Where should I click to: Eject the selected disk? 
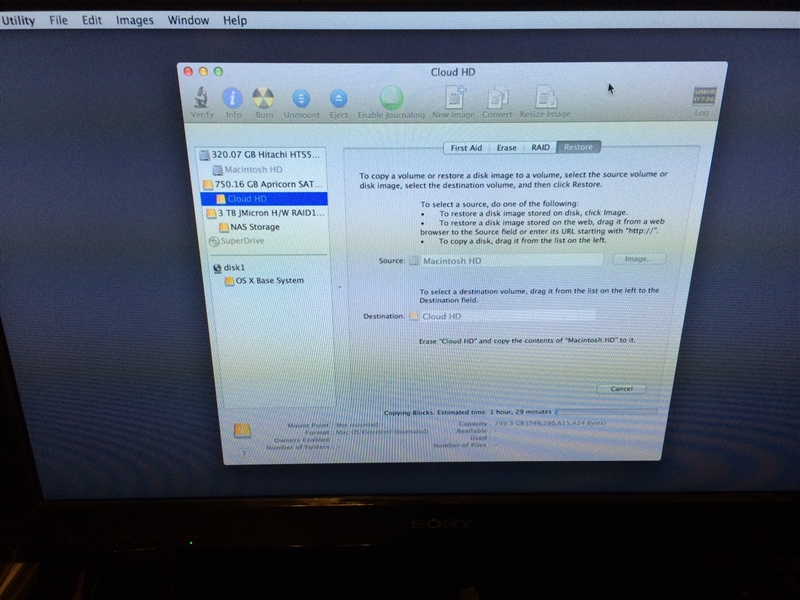[339, 104]
